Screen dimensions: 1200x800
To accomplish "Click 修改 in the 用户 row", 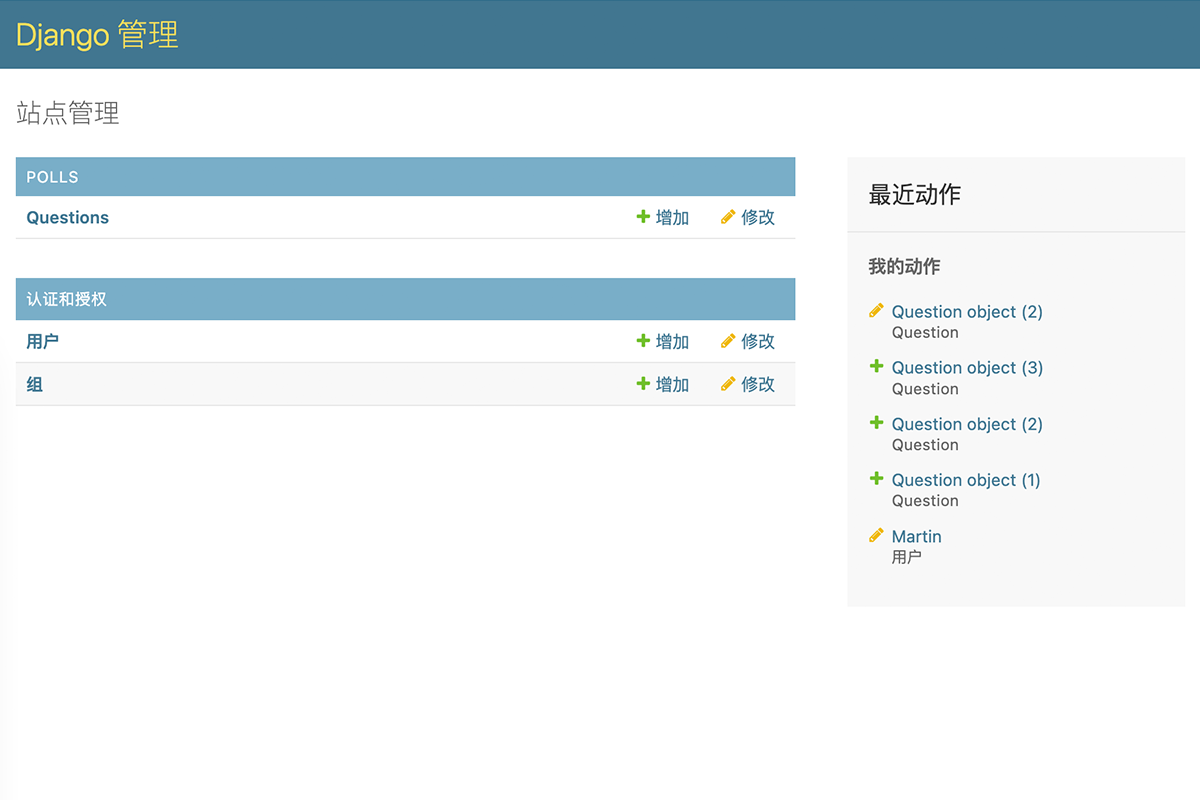I will (758, 341).
